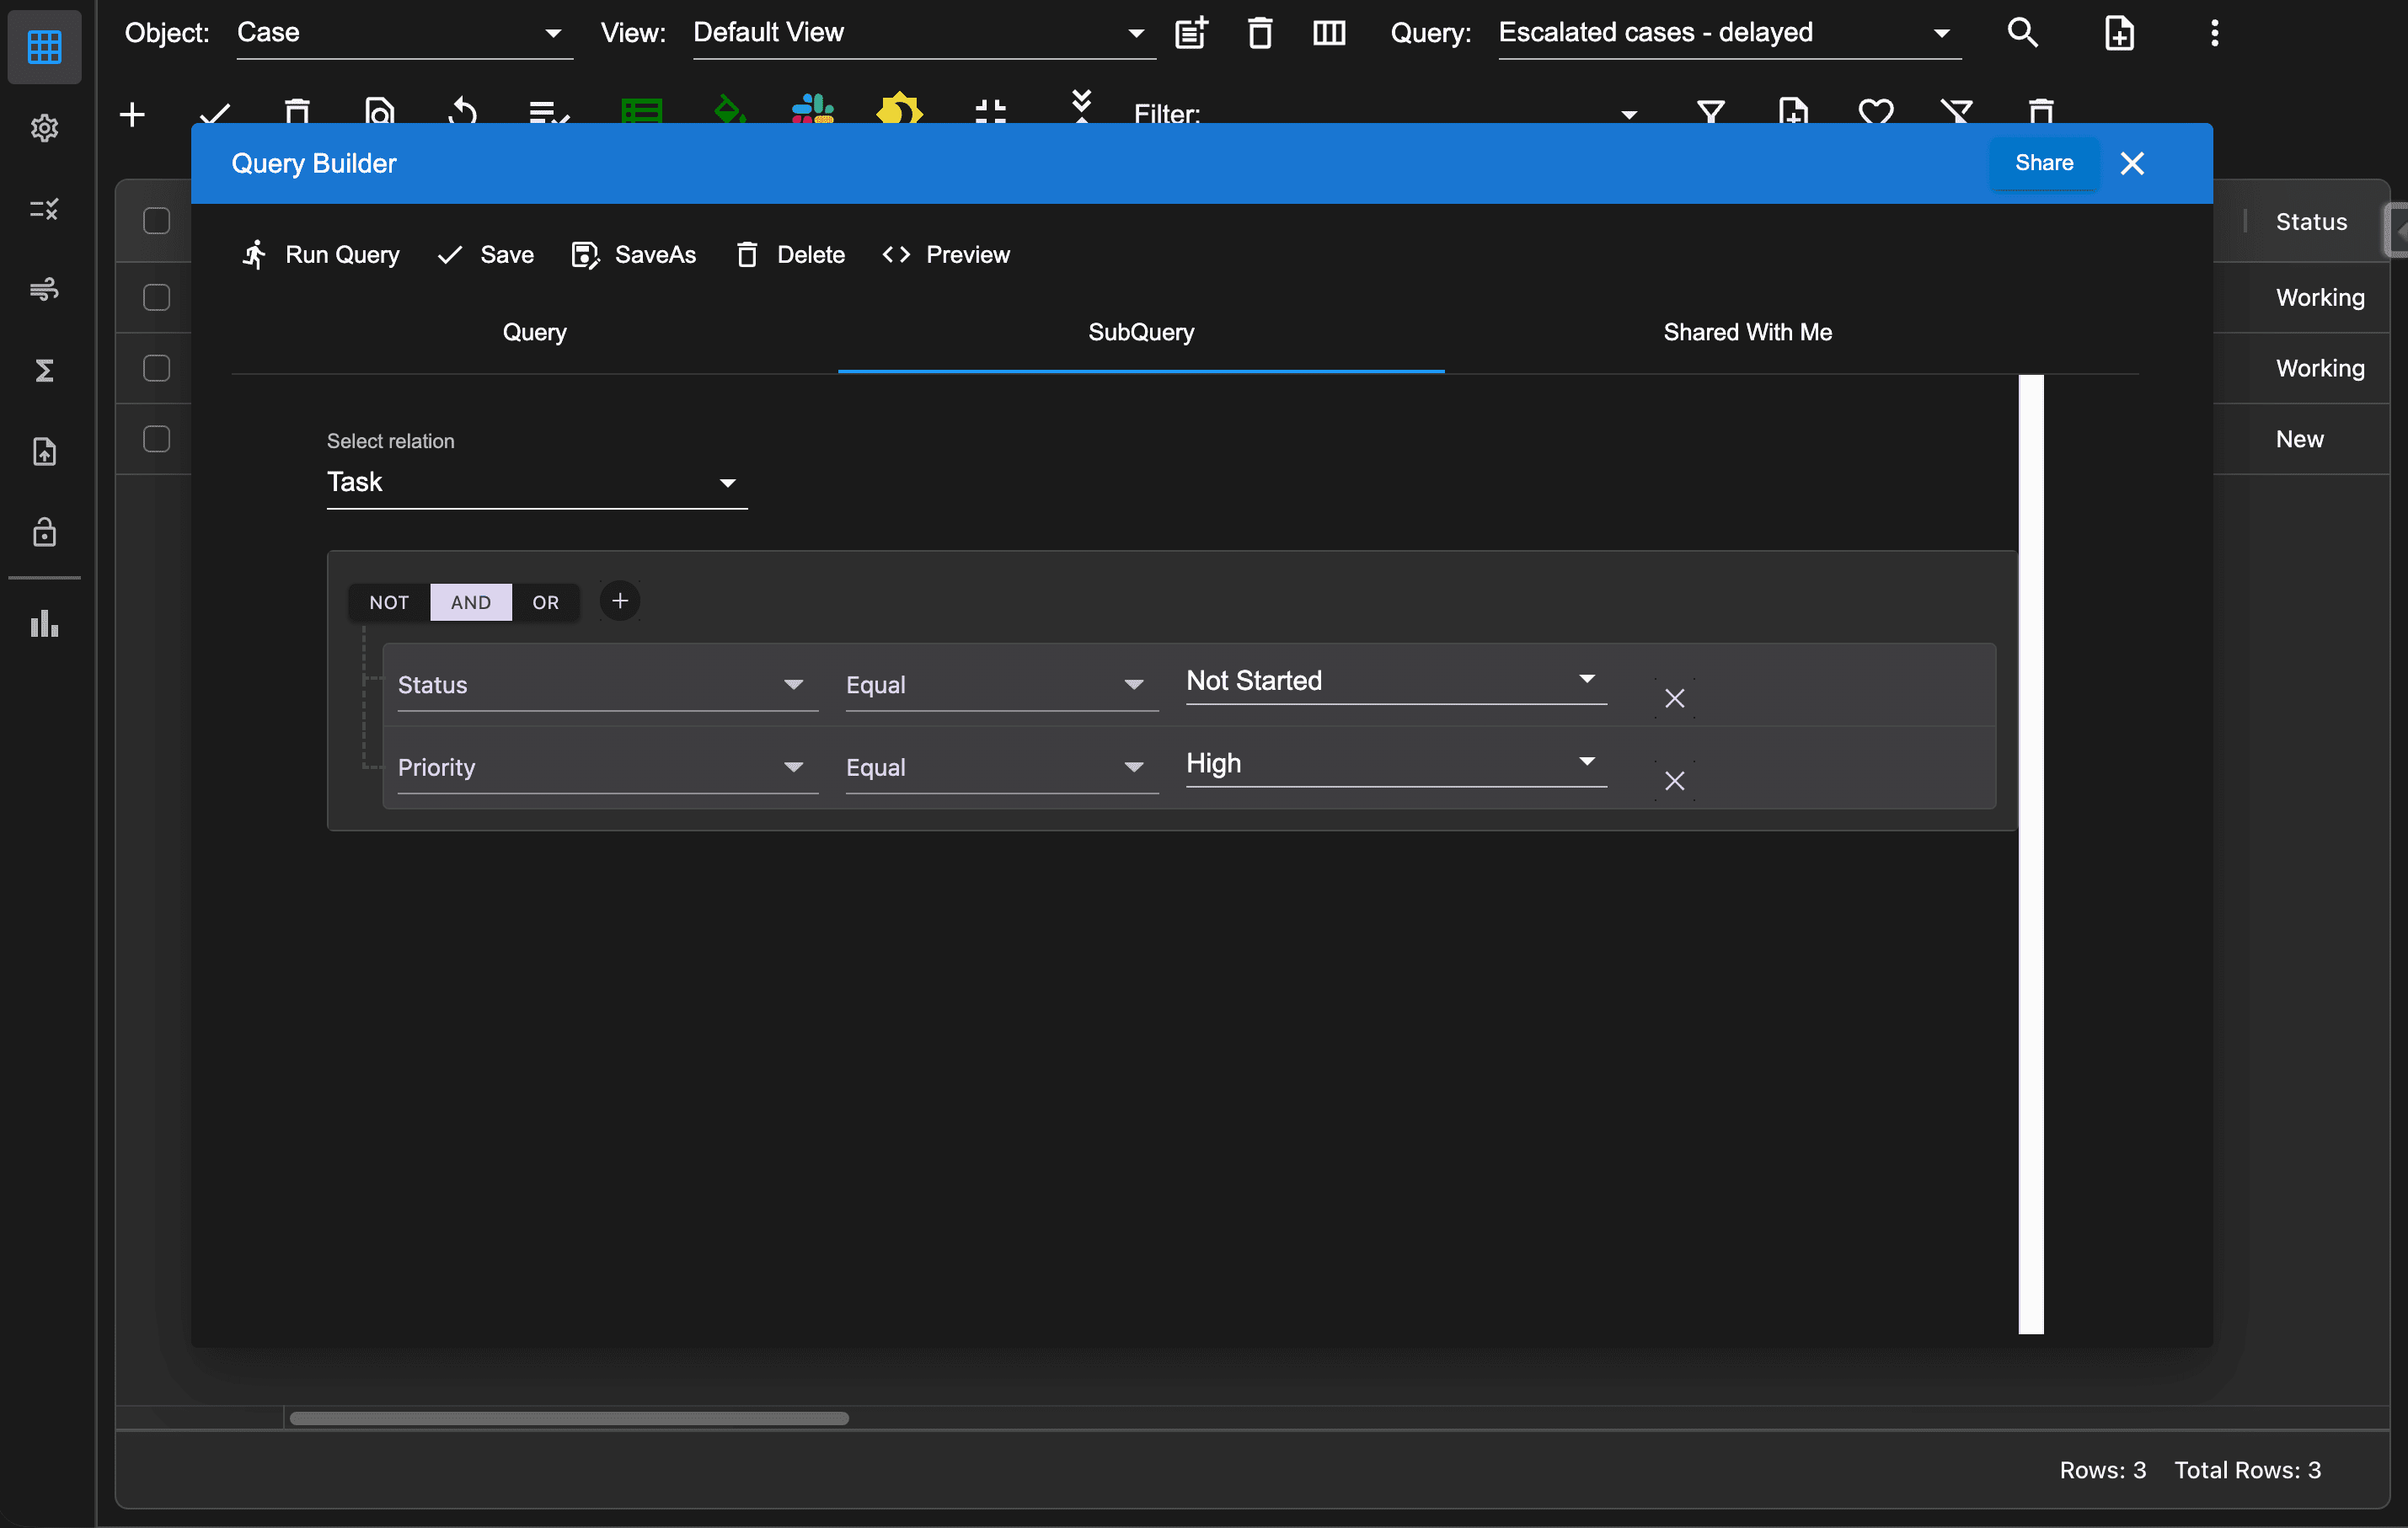Click the grid view icon in sidebar
The image size is (2408, 1528).
tap(44, 46)
